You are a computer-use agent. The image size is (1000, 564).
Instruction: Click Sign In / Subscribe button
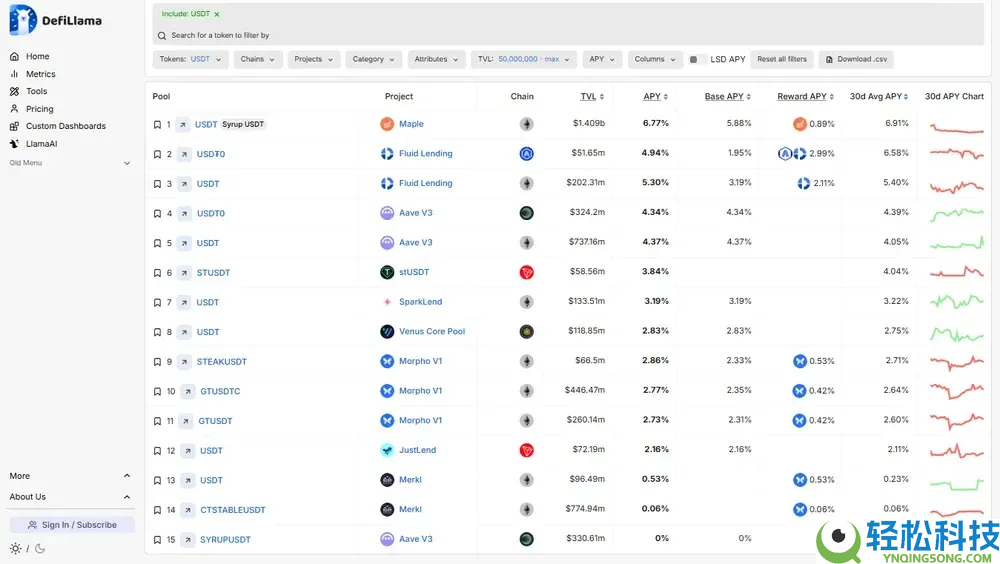[72, 525]
